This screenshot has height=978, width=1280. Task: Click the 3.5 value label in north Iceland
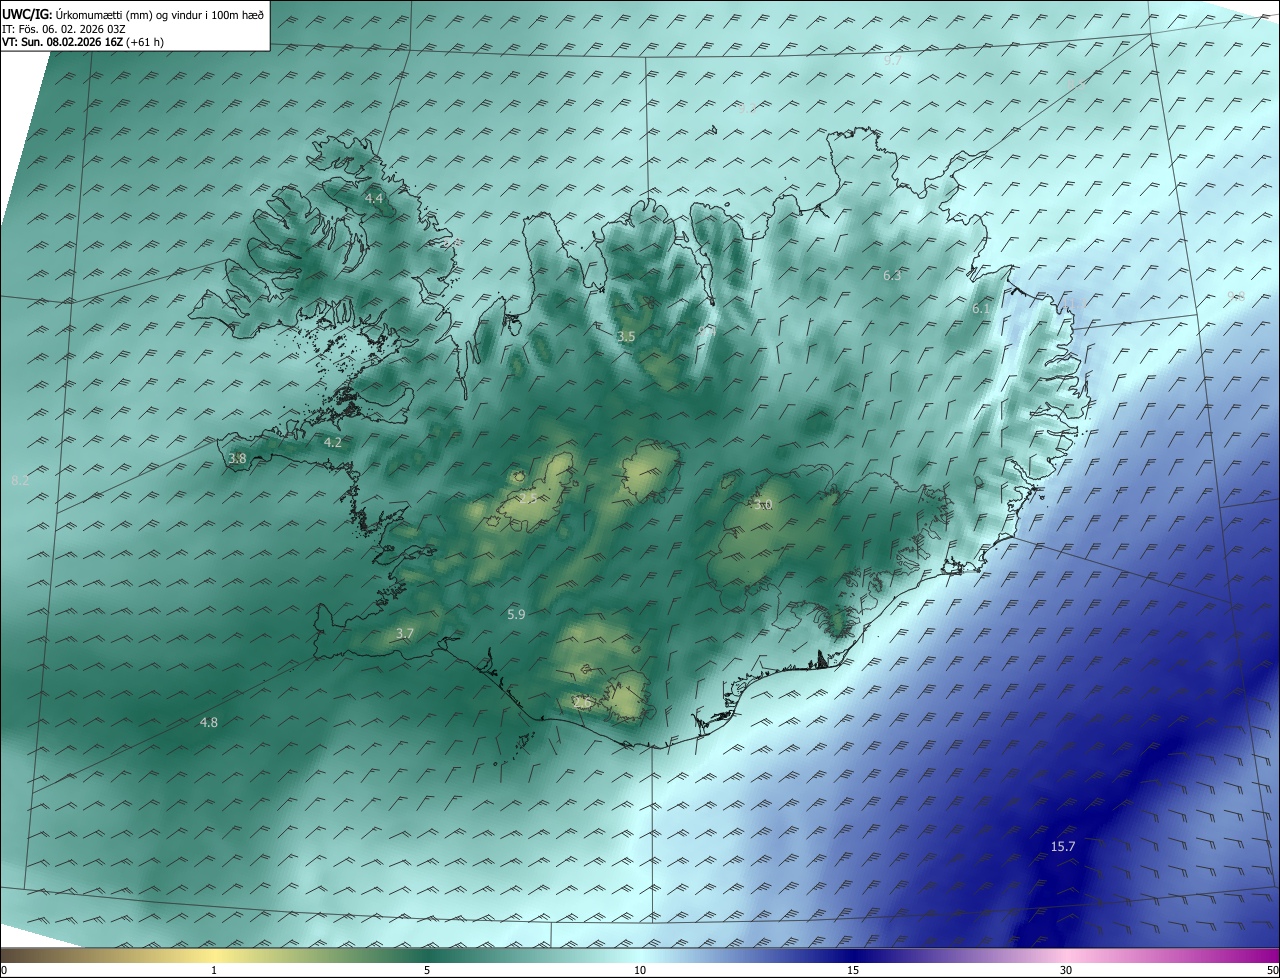coord(626,337)
